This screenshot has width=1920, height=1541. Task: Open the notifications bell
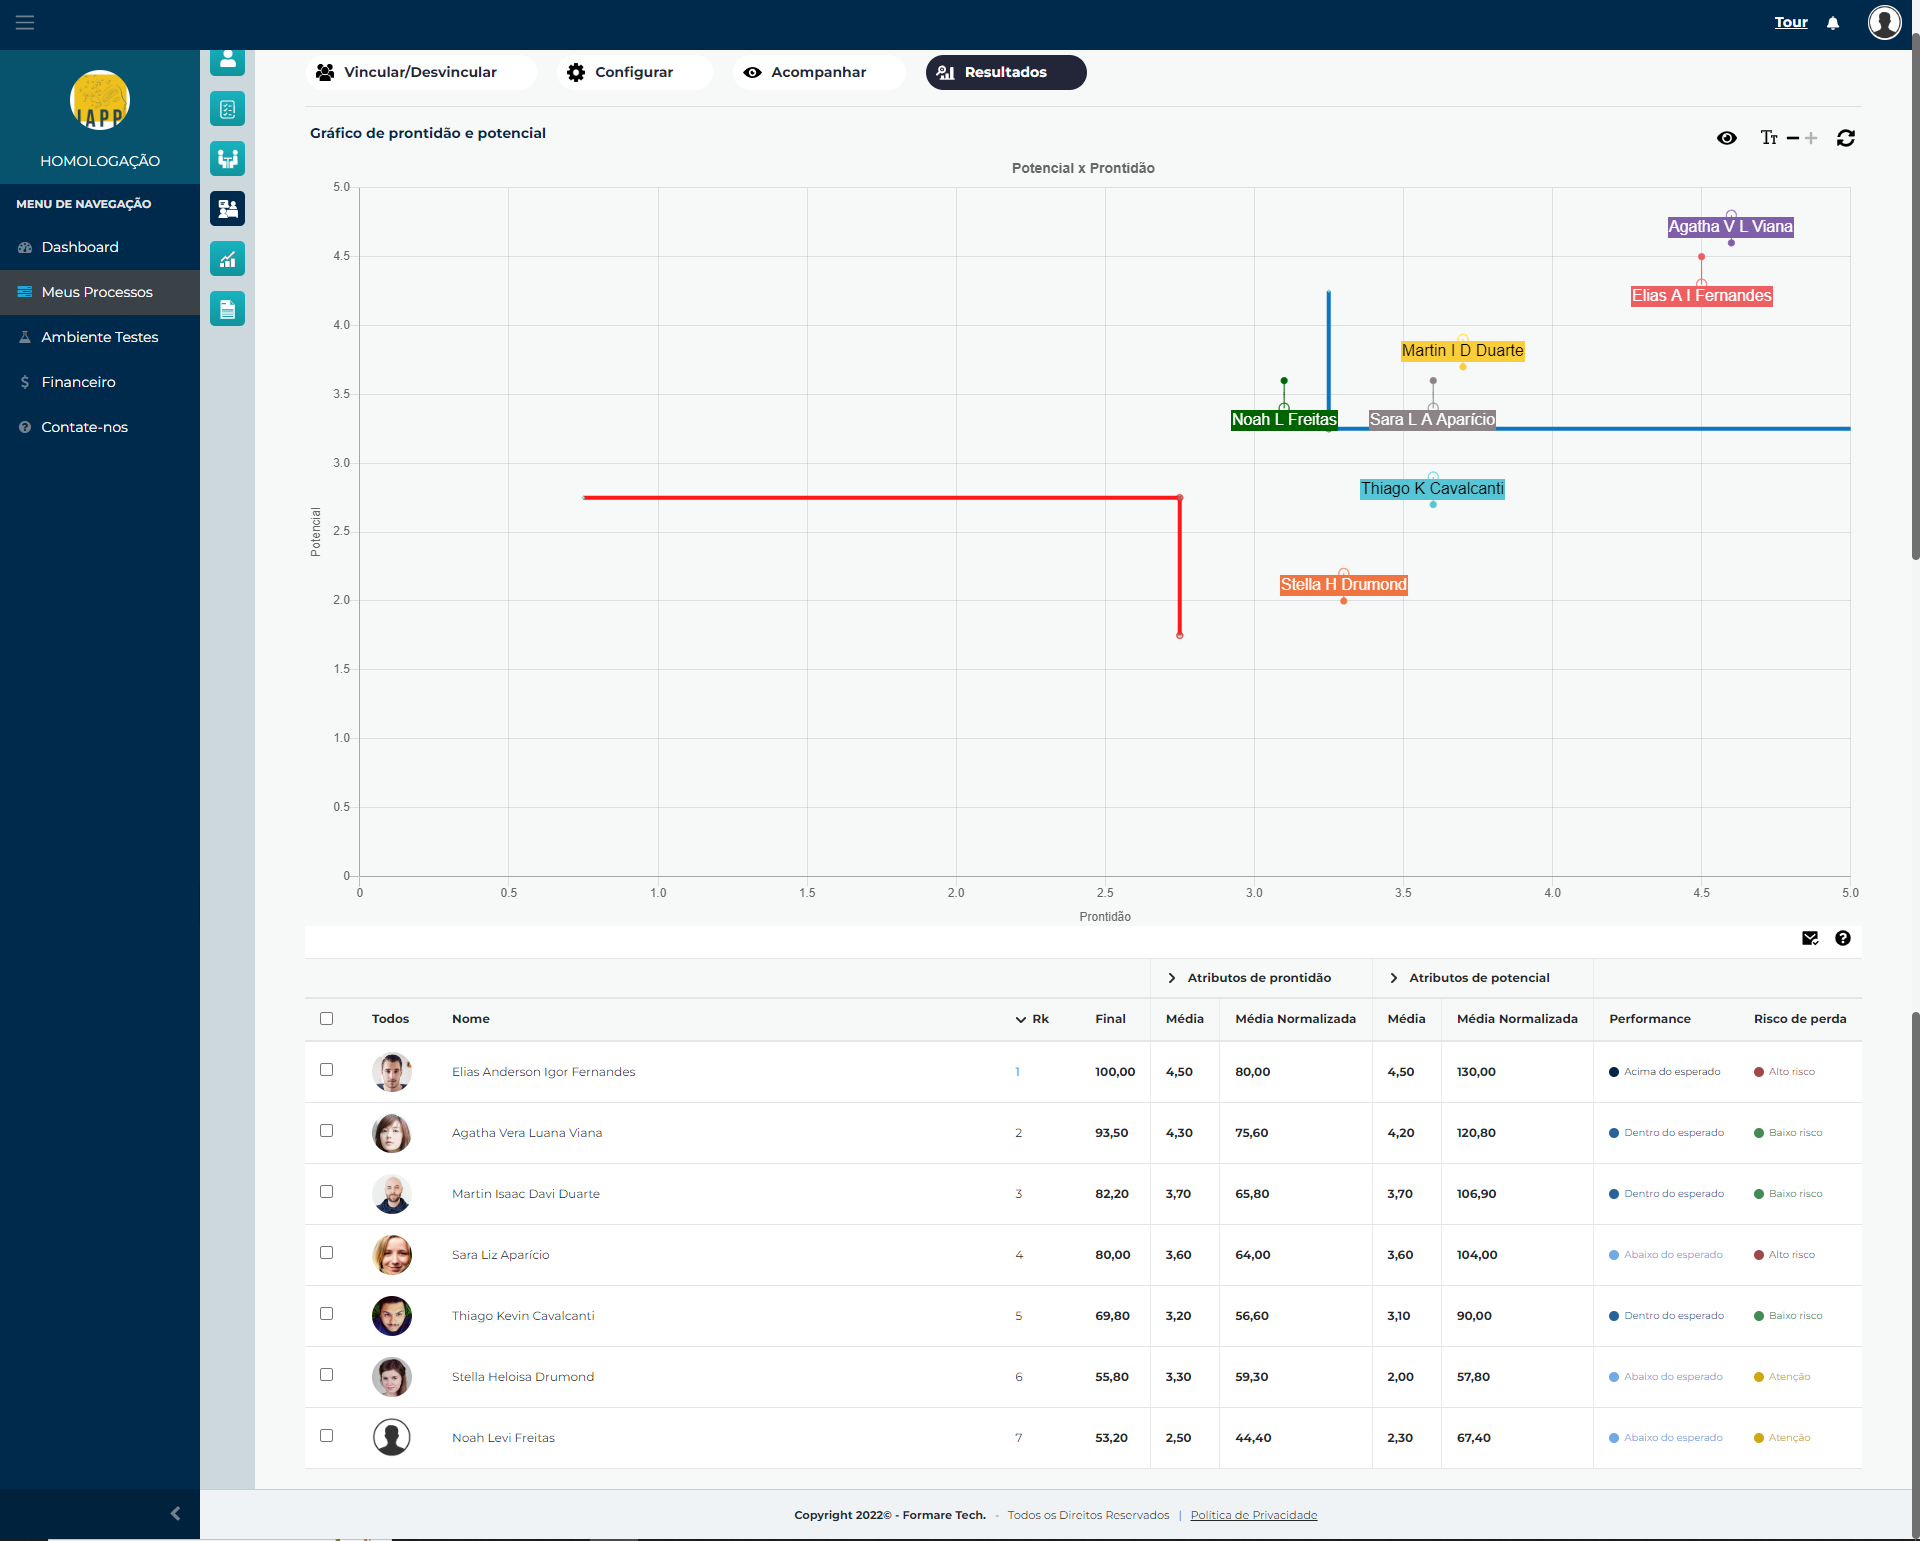pyautogui.click(x=1833, y=23)
